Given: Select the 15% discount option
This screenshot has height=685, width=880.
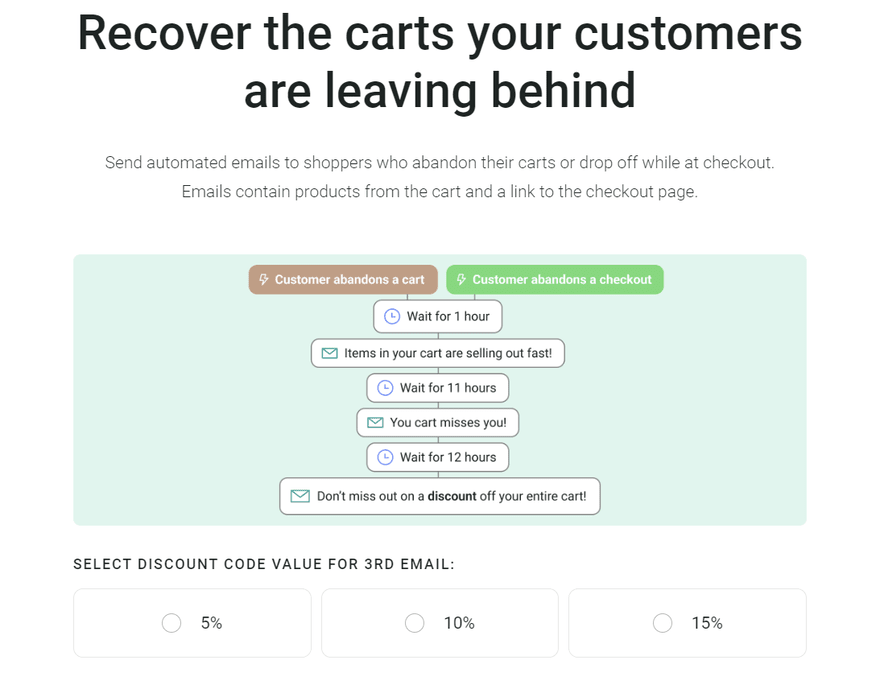Looking at the screenshot, I should click(x=662, y=623).
